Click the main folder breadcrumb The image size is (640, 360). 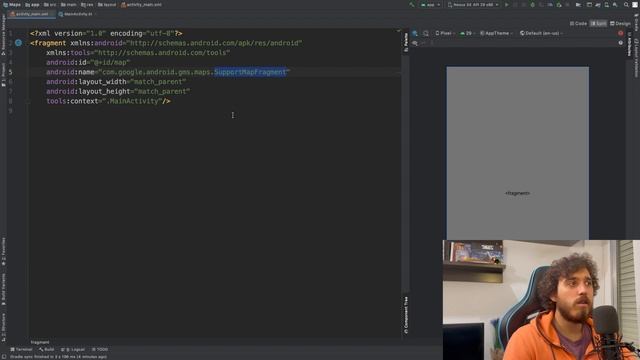(69, 5)
